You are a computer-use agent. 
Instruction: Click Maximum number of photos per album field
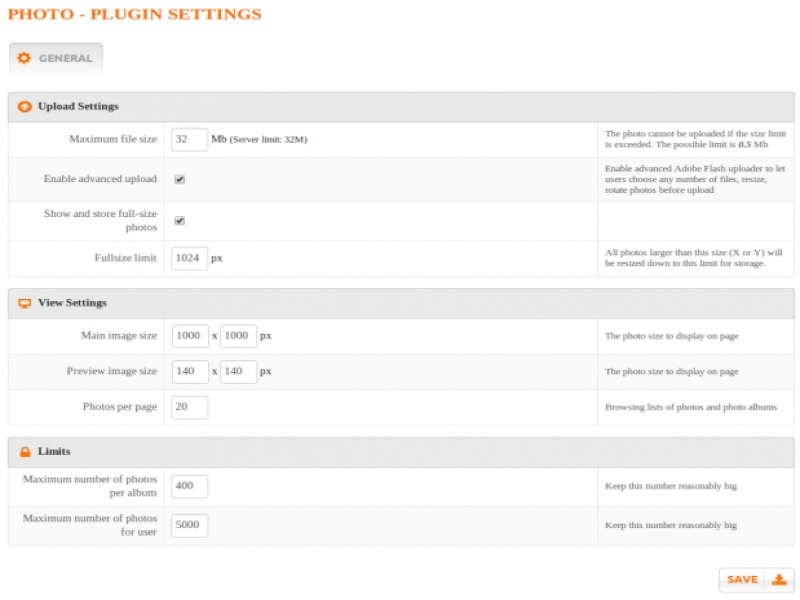tap(189, 486)
